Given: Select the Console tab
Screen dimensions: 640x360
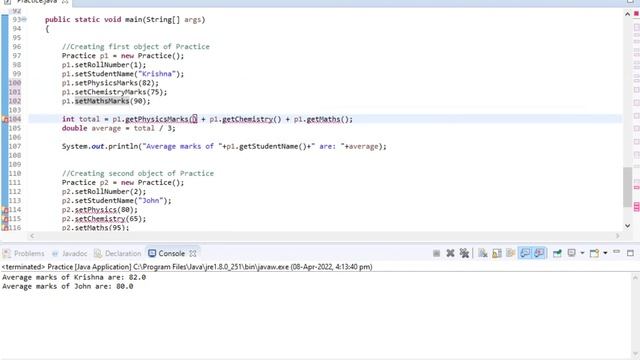Looking at the screenshot, I should pos(167,253).
